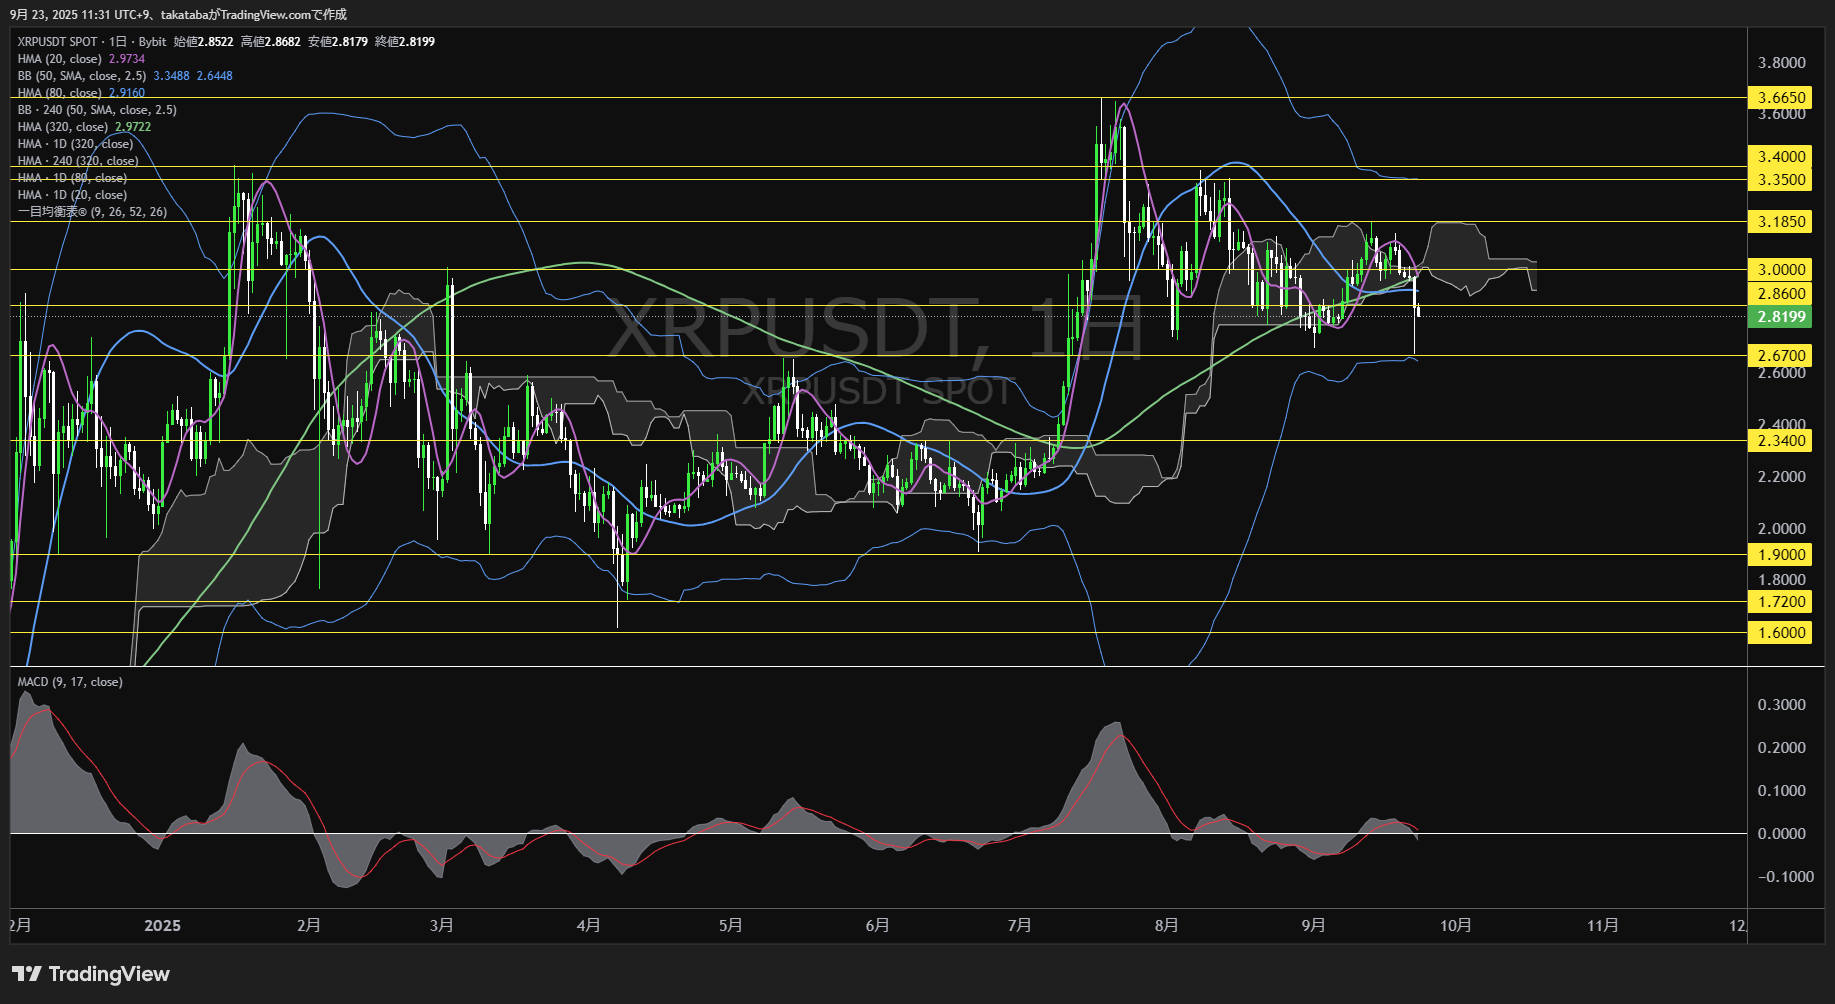The height and width of the screenshot is (1004, 1835).
Task: Click the 1.8000 price axis tick
Action: (1782, 580)
